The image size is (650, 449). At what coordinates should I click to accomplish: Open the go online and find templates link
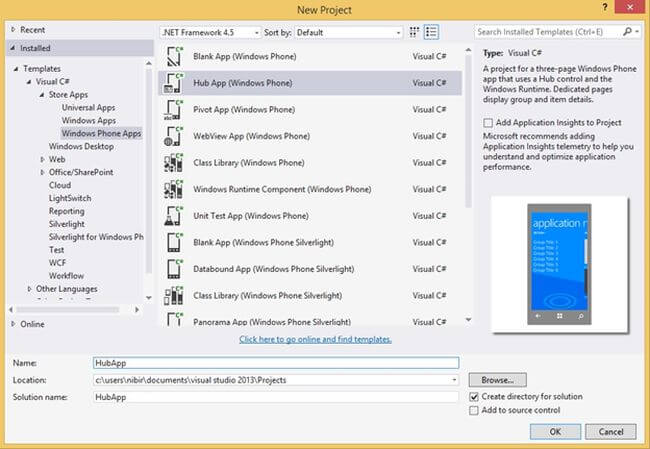[x=315, y=340]
